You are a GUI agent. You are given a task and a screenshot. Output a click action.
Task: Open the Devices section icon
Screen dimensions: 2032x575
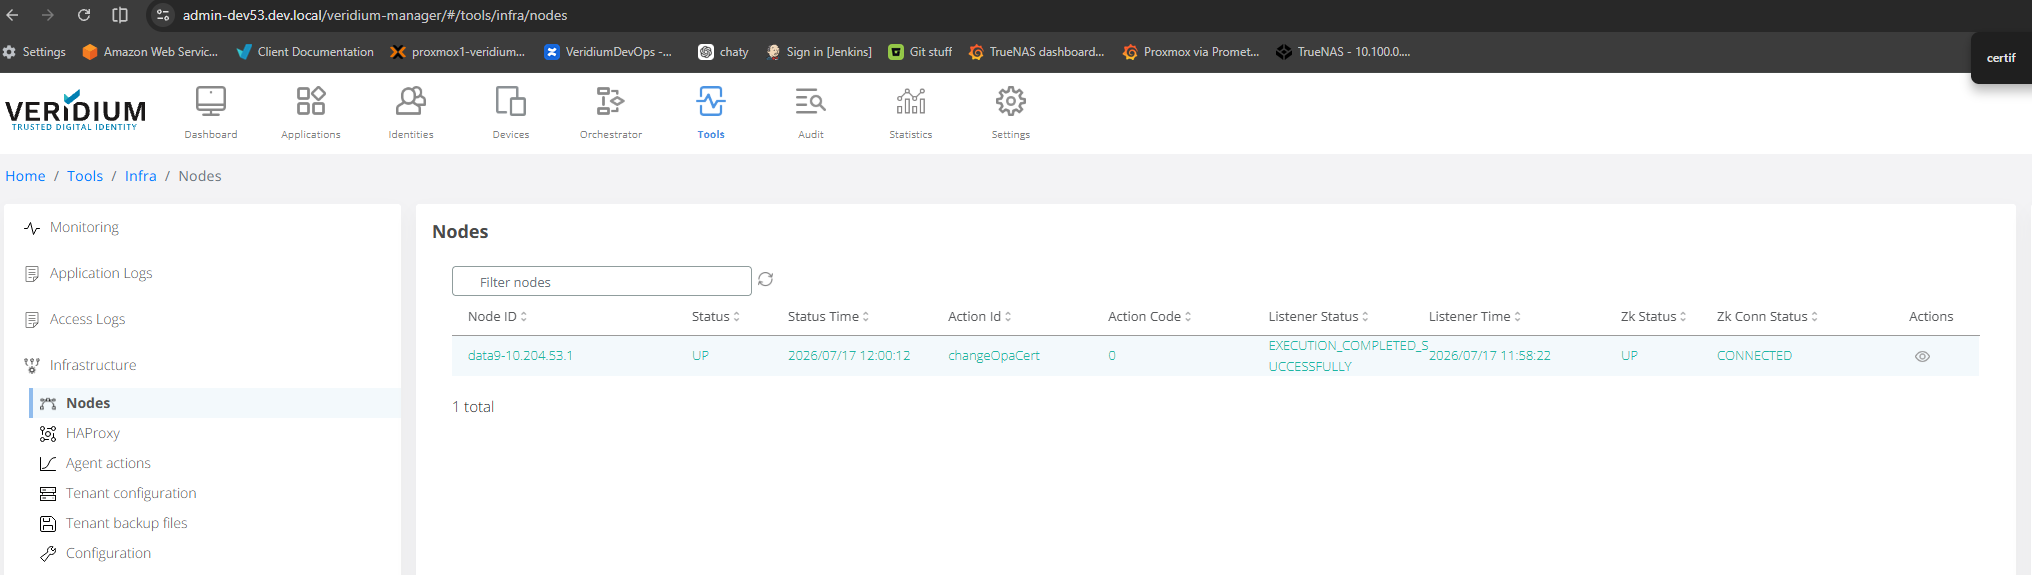pos(511,102)
